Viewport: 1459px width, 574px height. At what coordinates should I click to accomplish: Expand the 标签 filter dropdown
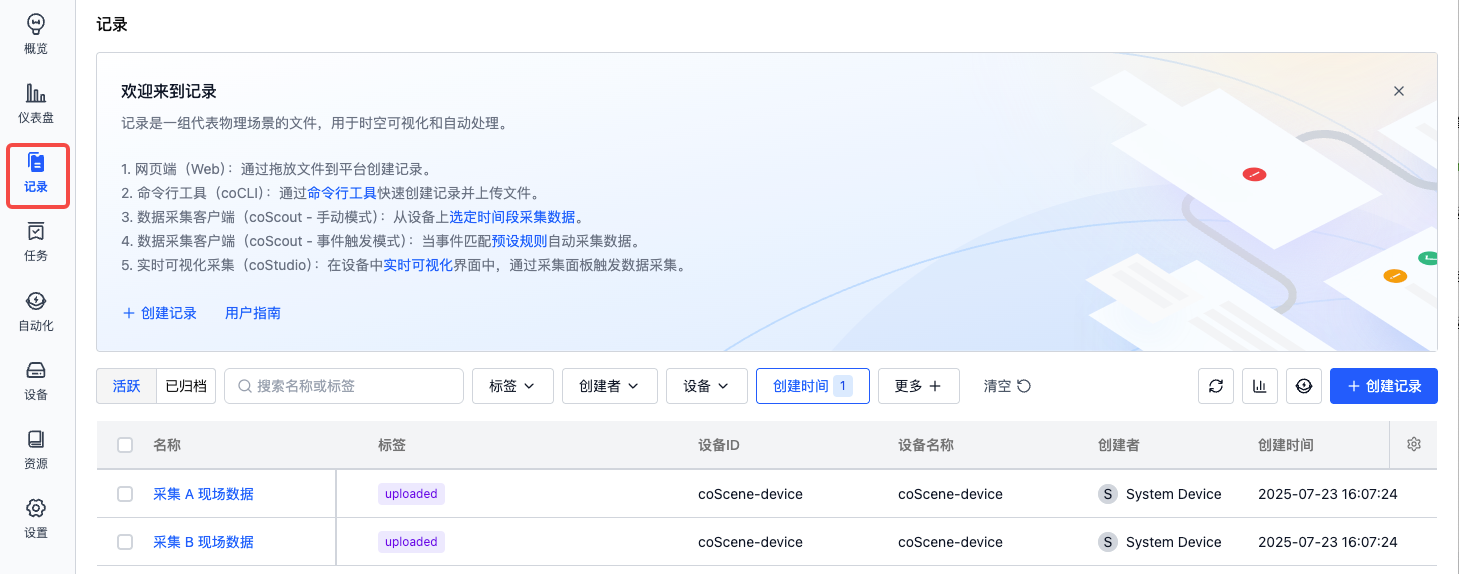pyautogui.click(x=513, y=386)
